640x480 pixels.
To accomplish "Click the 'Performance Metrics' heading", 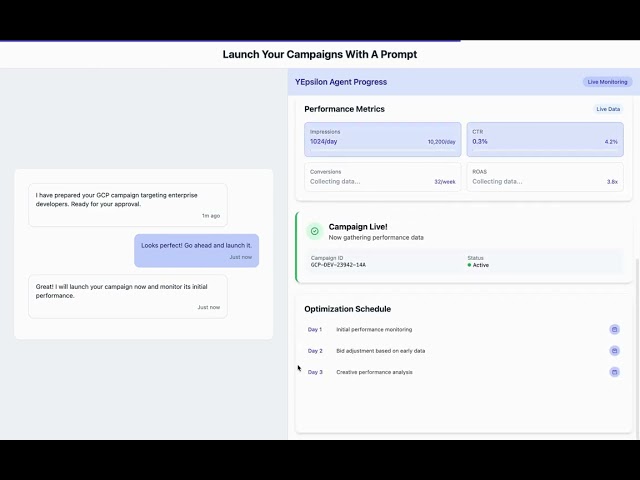I will pos(344,109).
